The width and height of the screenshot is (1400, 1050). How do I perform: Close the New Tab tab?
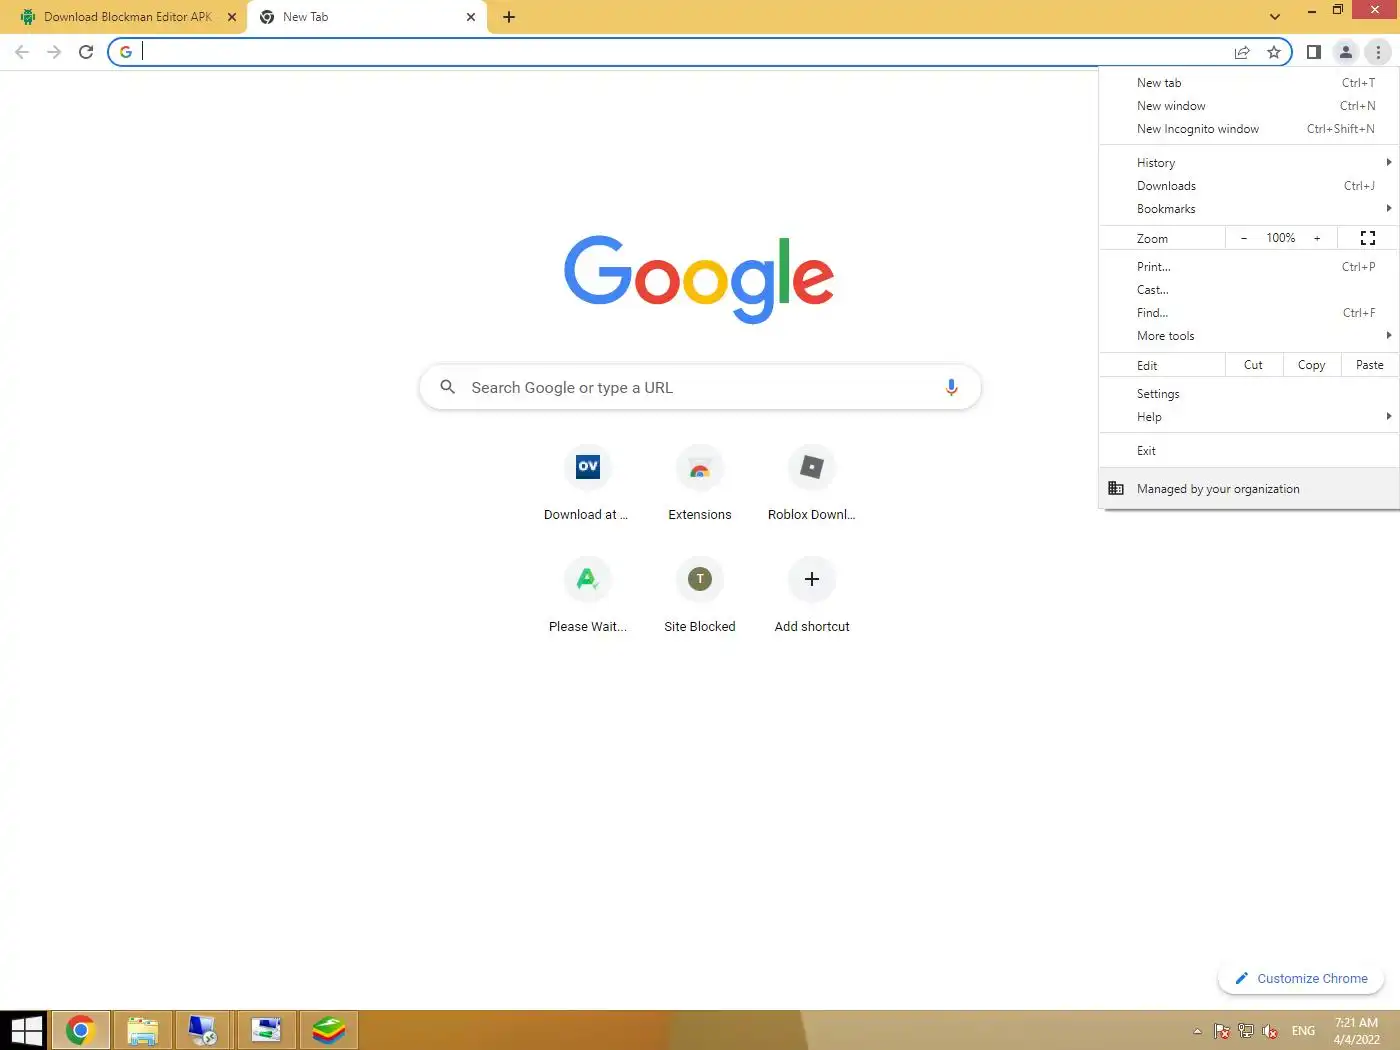pyautogui.click(x=471, y=17)
